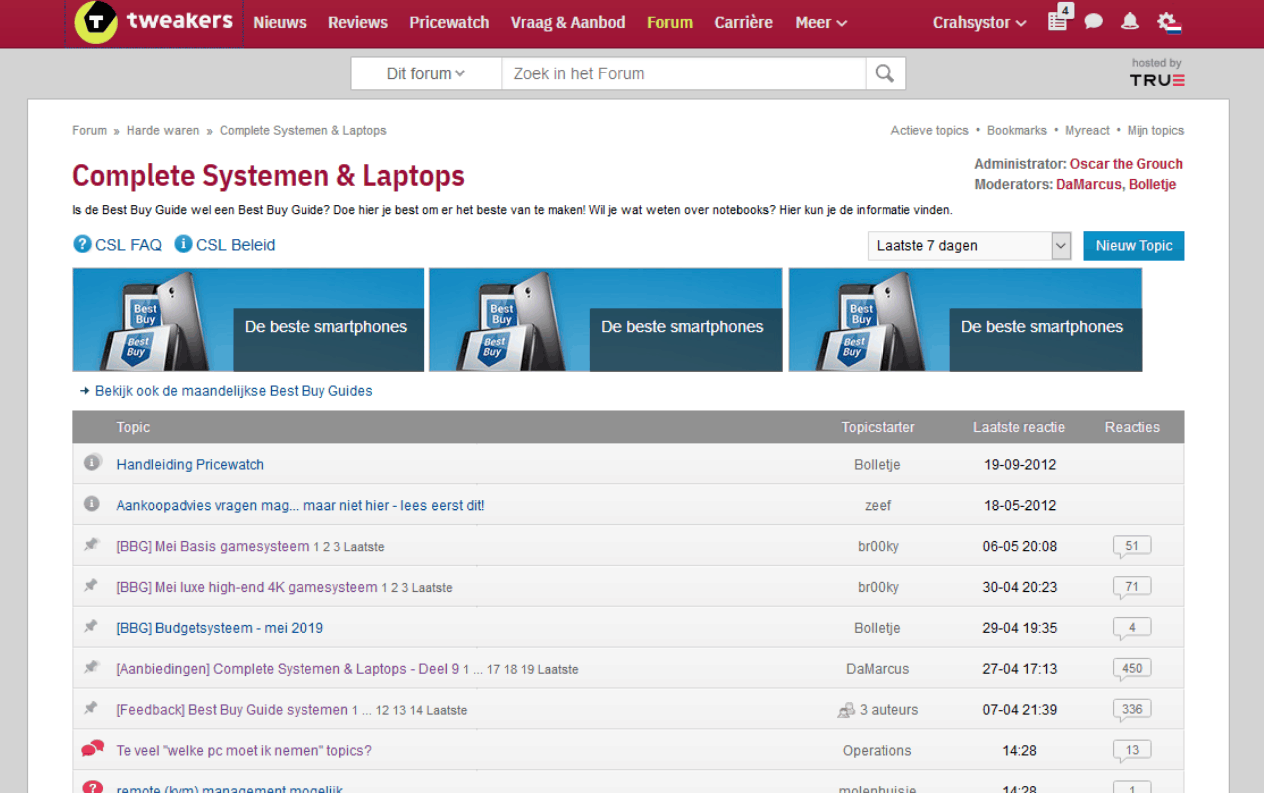Open the middle 'De beste smartphones' banner

[606, 320]
